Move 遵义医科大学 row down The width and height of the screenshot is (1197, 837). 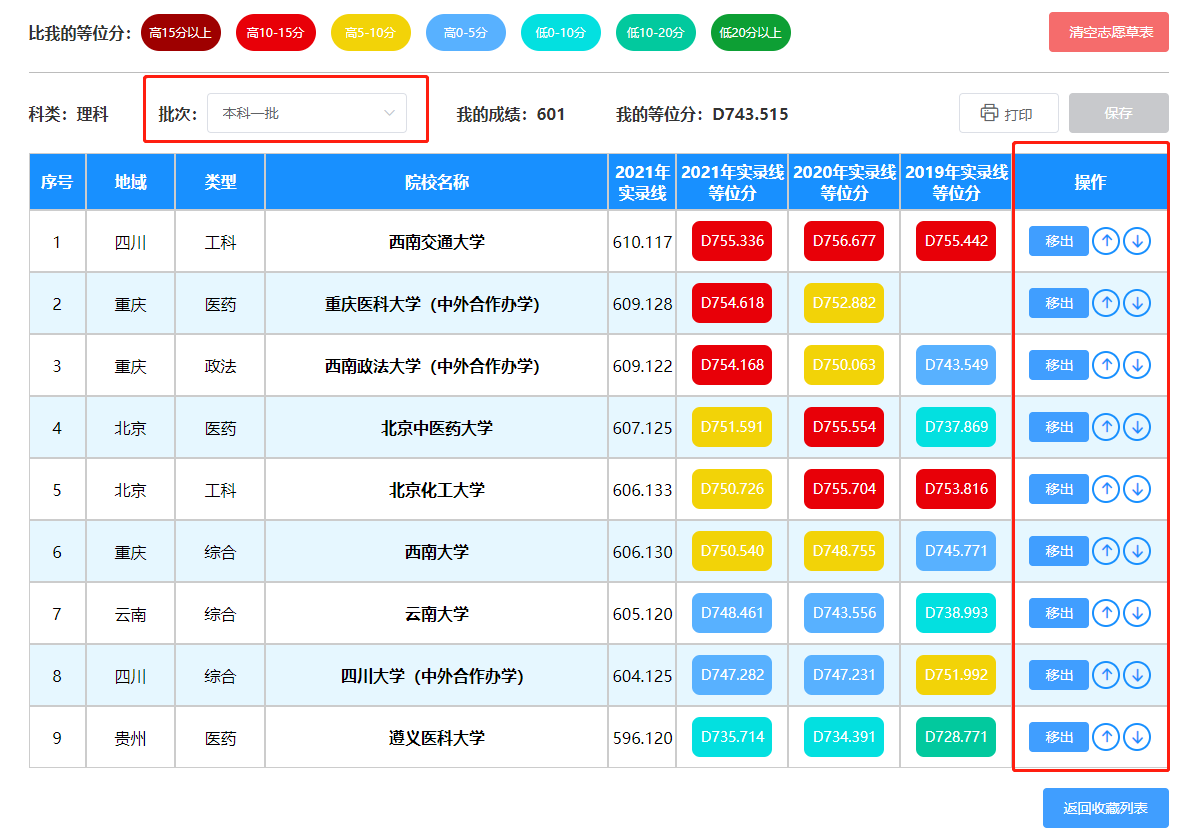1137,737
